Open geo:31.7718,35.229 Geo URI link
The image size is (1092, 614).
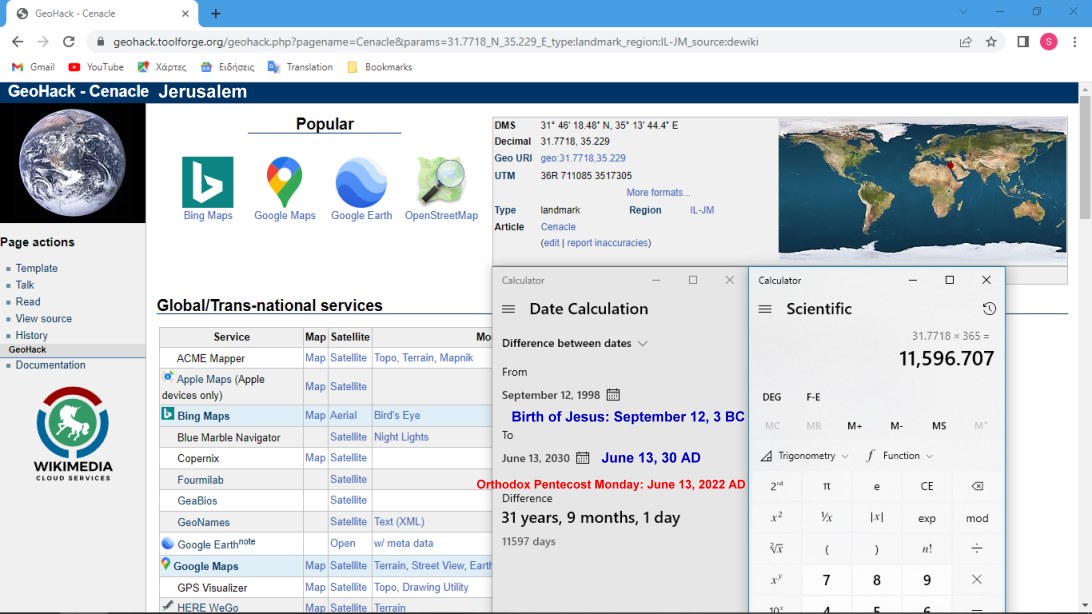tap(583, 158)
